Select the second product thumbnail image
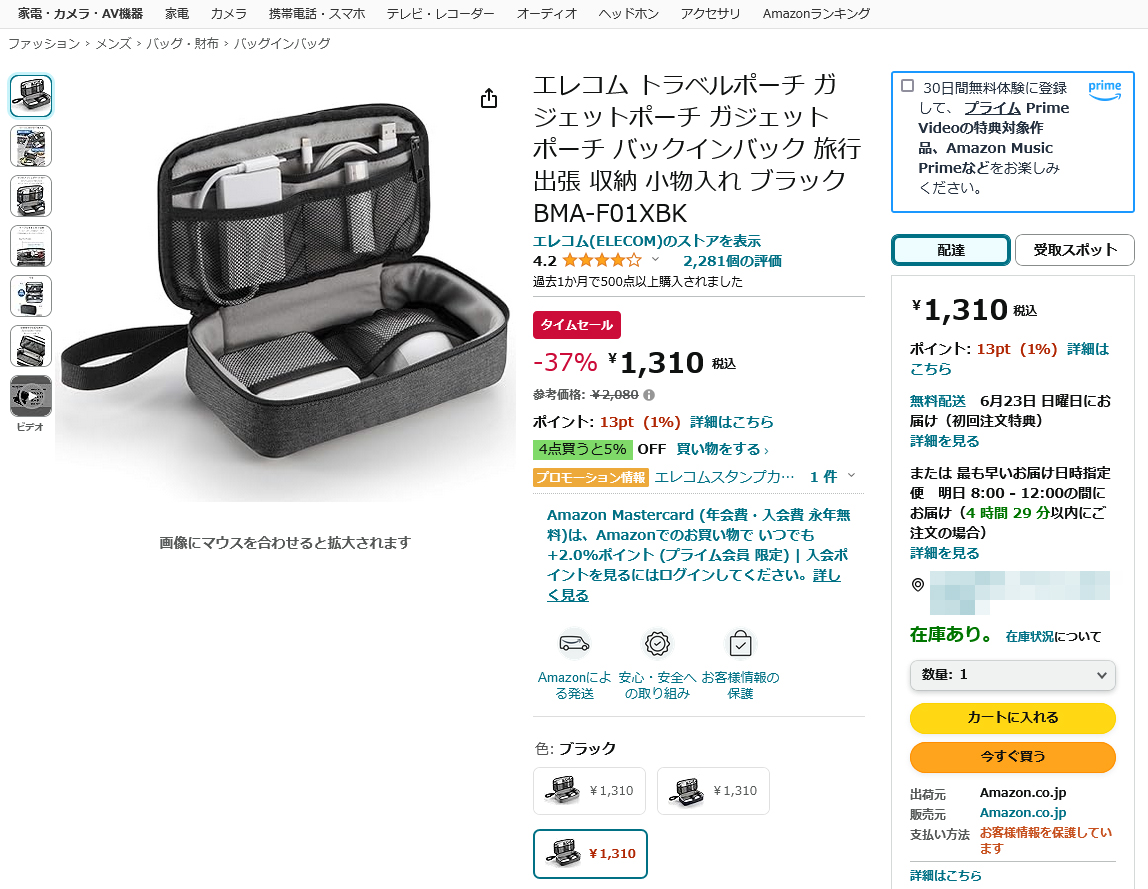Screen dimensions: 1148x889 pyautogui.click(x=31, y=146)
